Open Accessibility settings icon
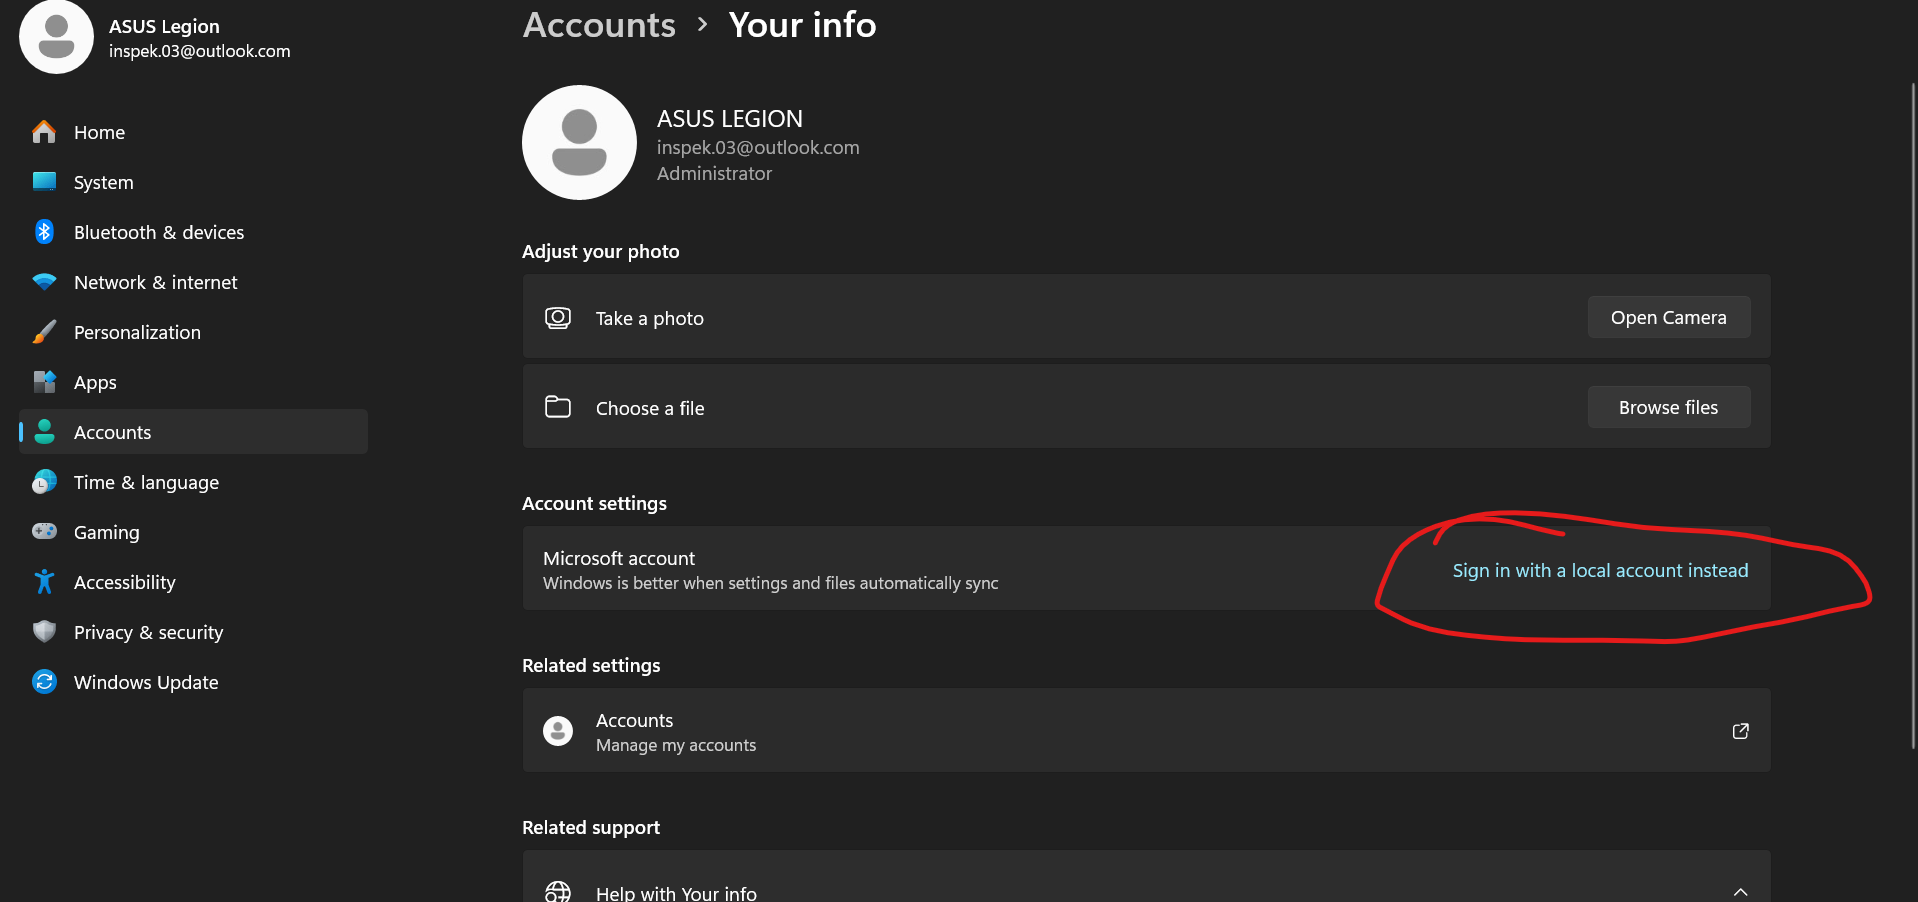 tap(44, 582)
